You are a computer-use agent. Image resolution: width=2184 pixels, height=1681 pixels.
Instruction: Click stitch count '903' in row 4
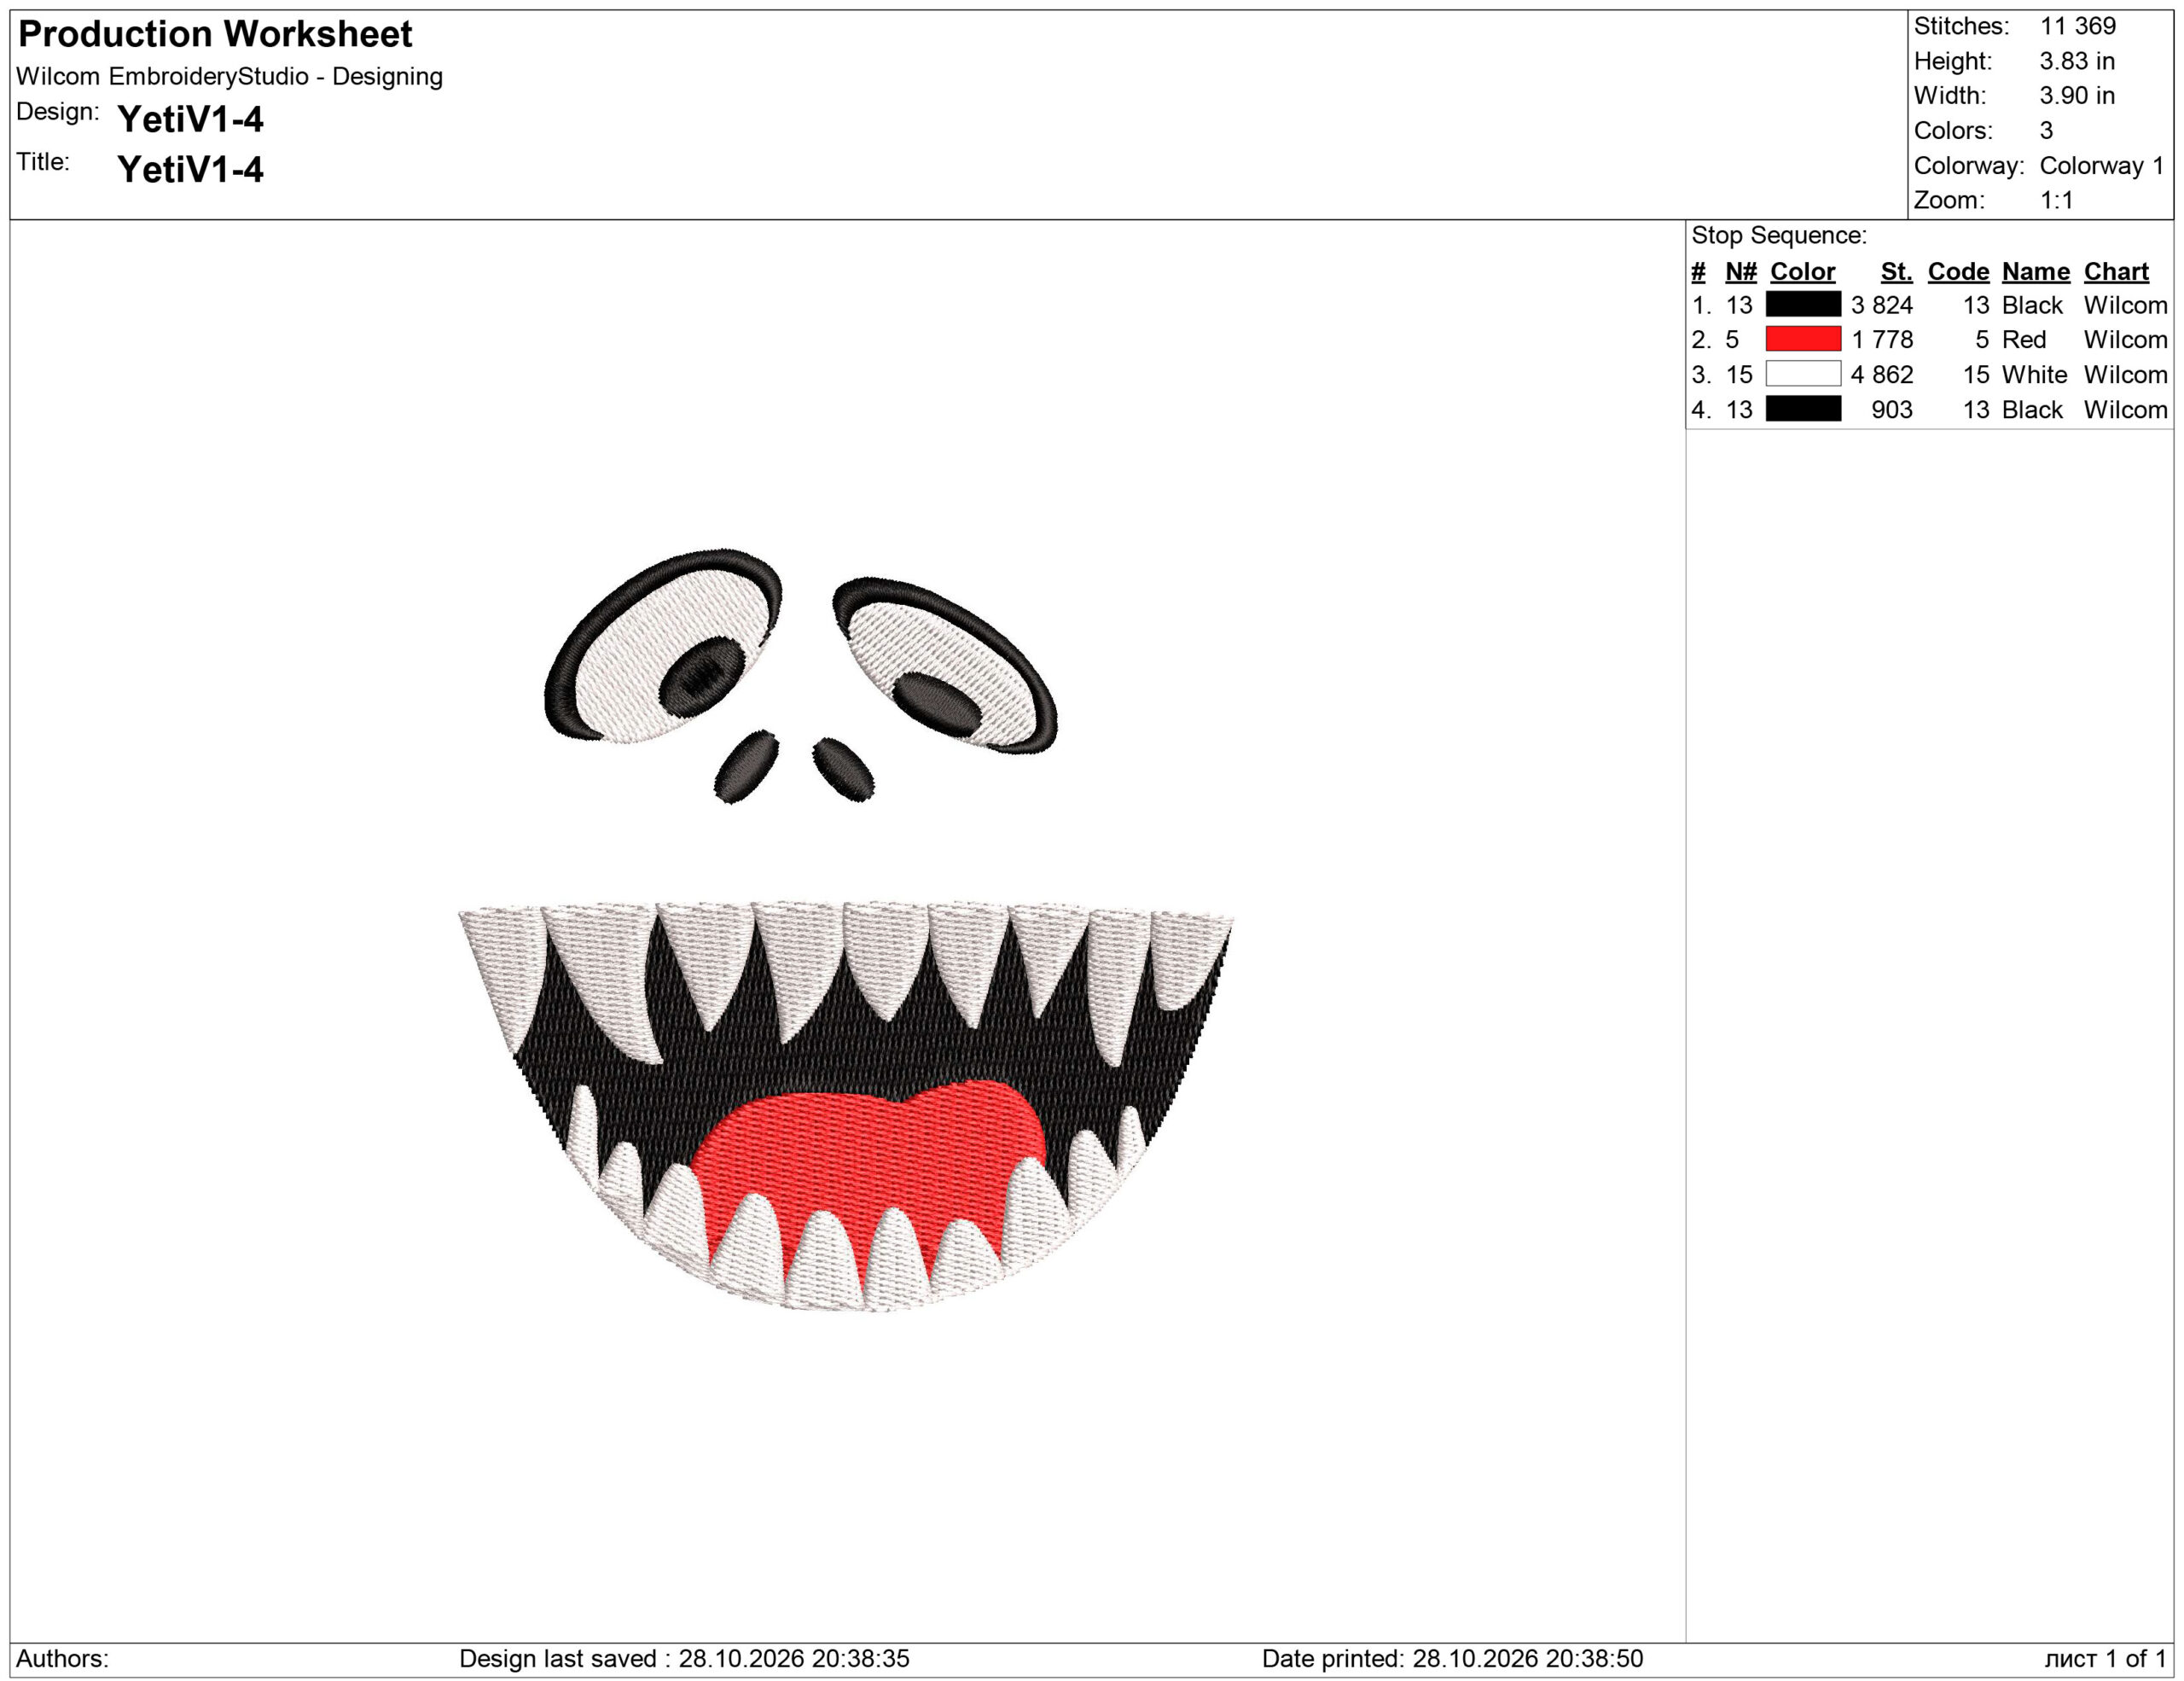coord(1891,409)
